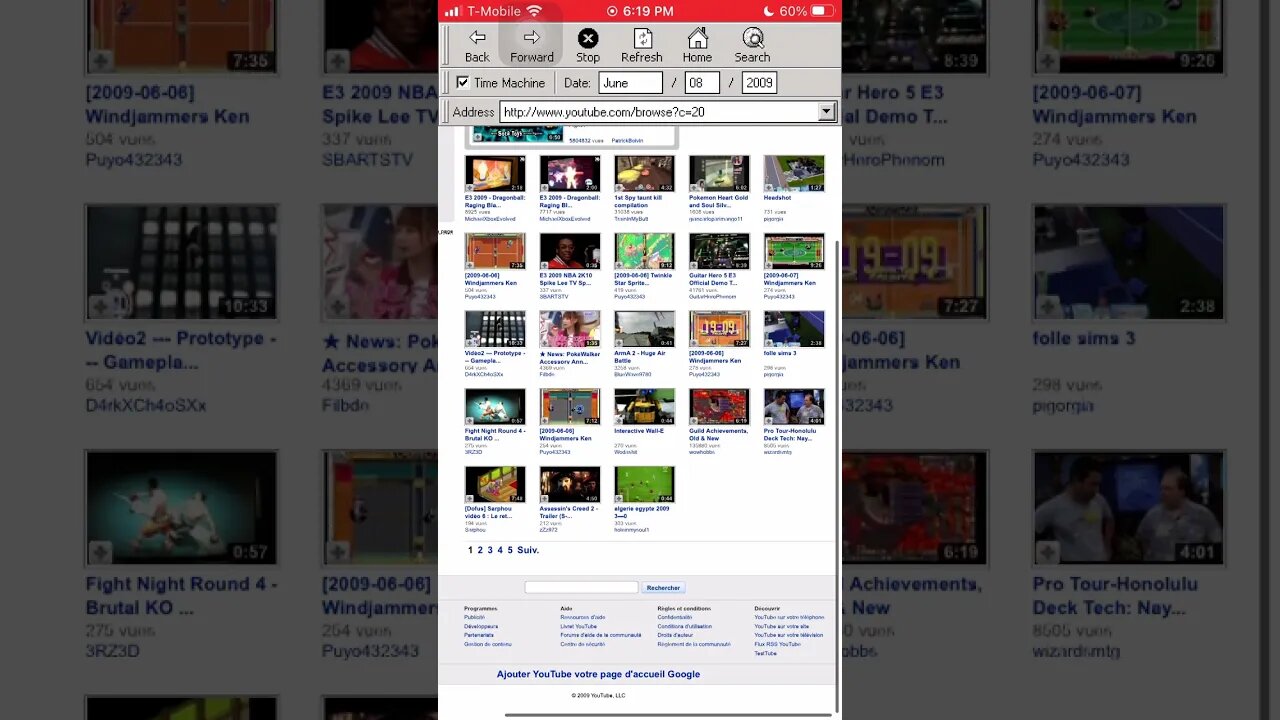Click the YouTube search box near footer
The height and width of the screenshot is (720, 1280).
pos(581,587)
